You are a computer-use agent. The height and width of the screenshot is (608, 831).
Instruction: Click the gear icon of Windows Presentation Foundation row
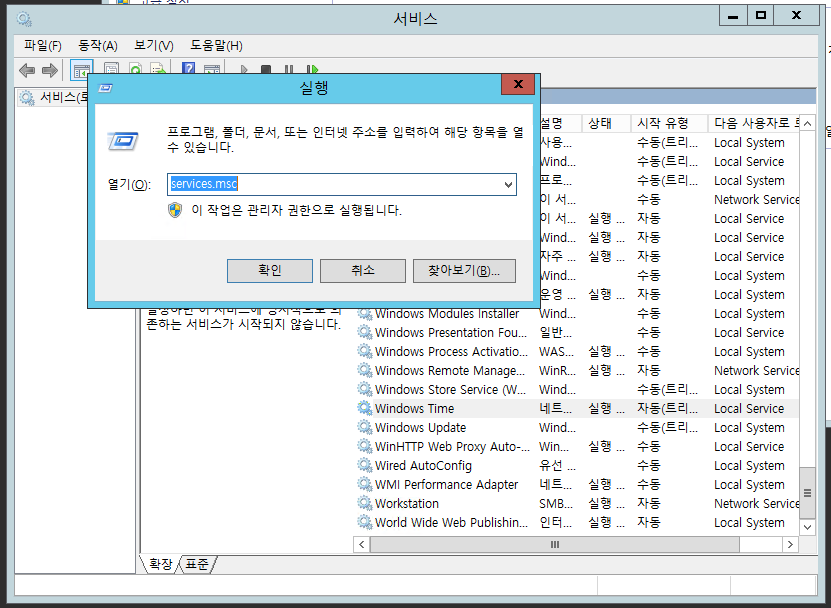(x=365, y=332)
